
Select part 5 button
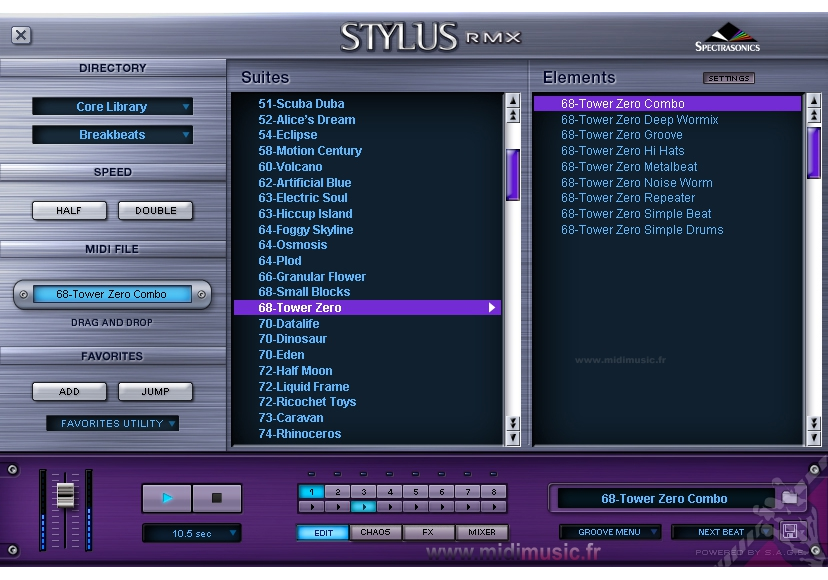pos(416,492)
